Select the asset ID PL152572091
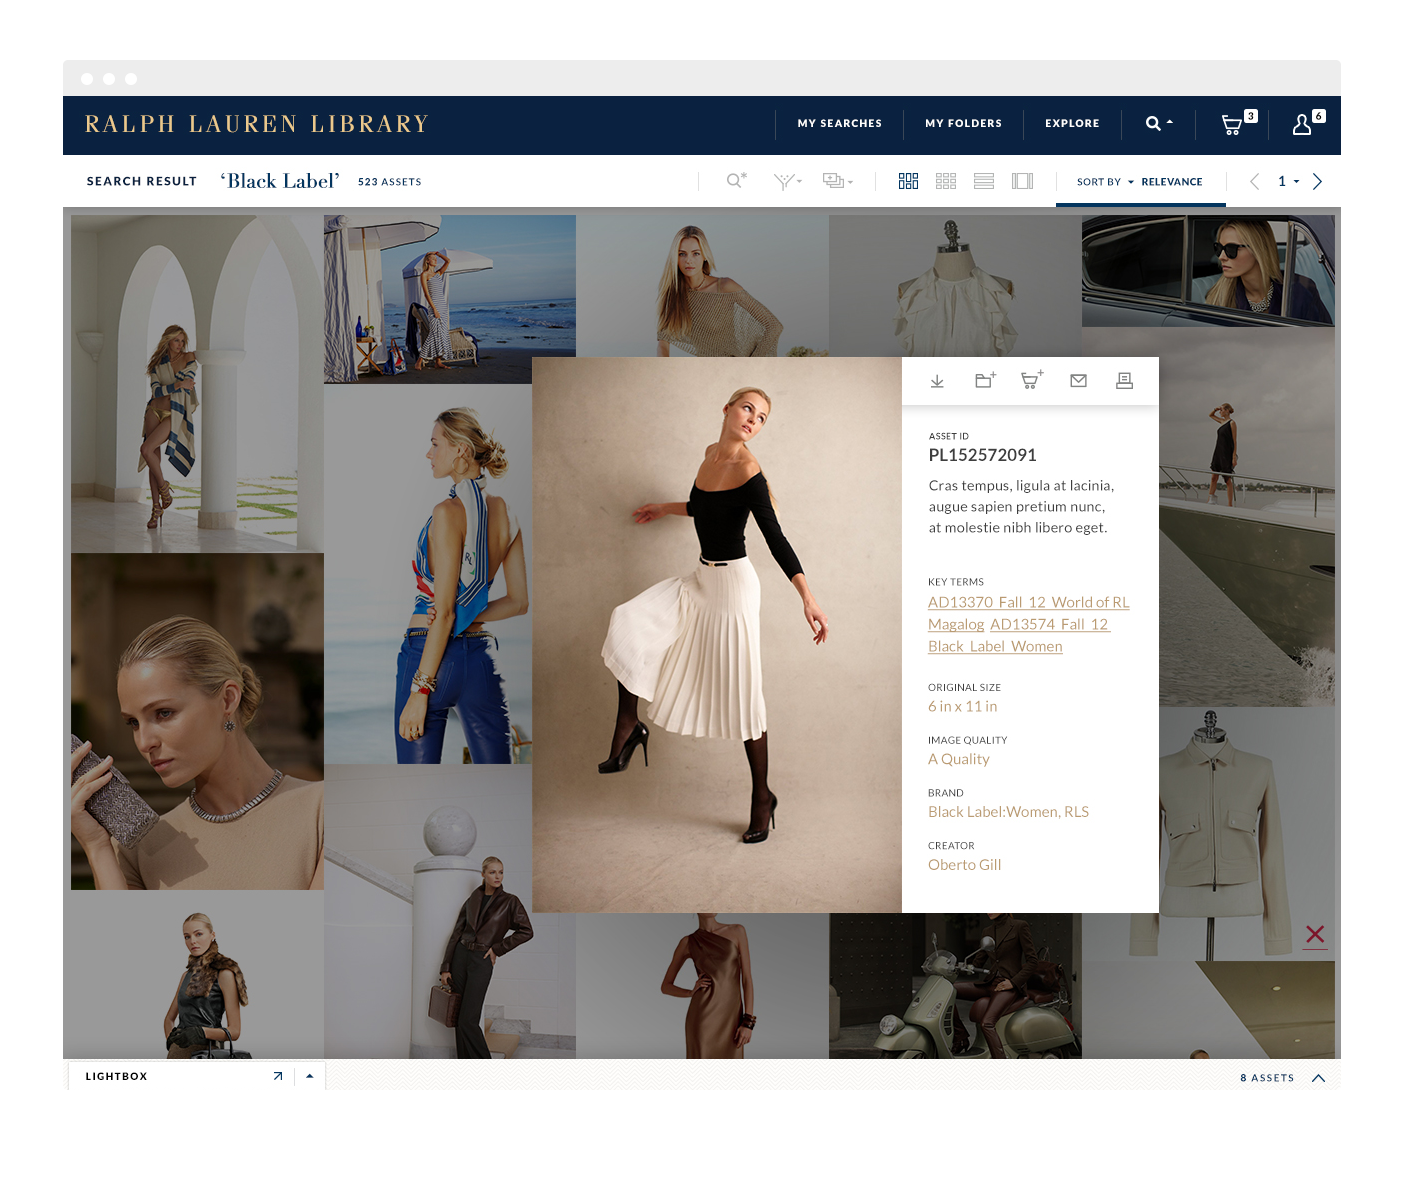 (x=982, y=455)
